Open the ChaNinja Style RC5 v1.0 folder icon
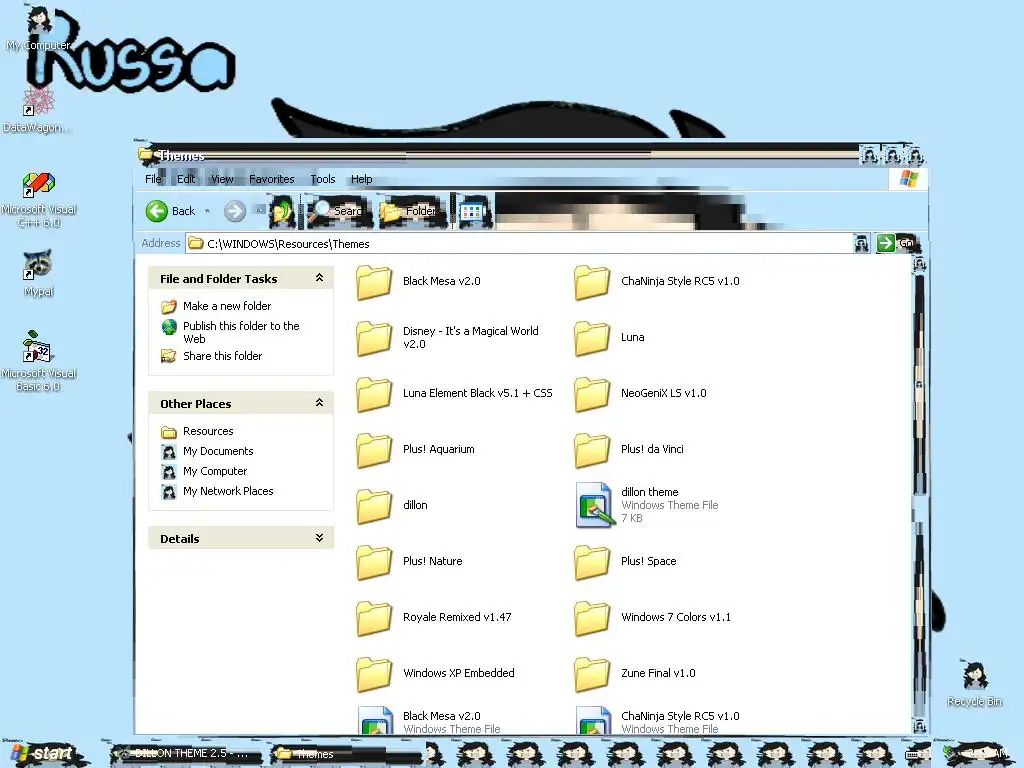The height and width of the screenshot is (768, 1024). point(592,282)
